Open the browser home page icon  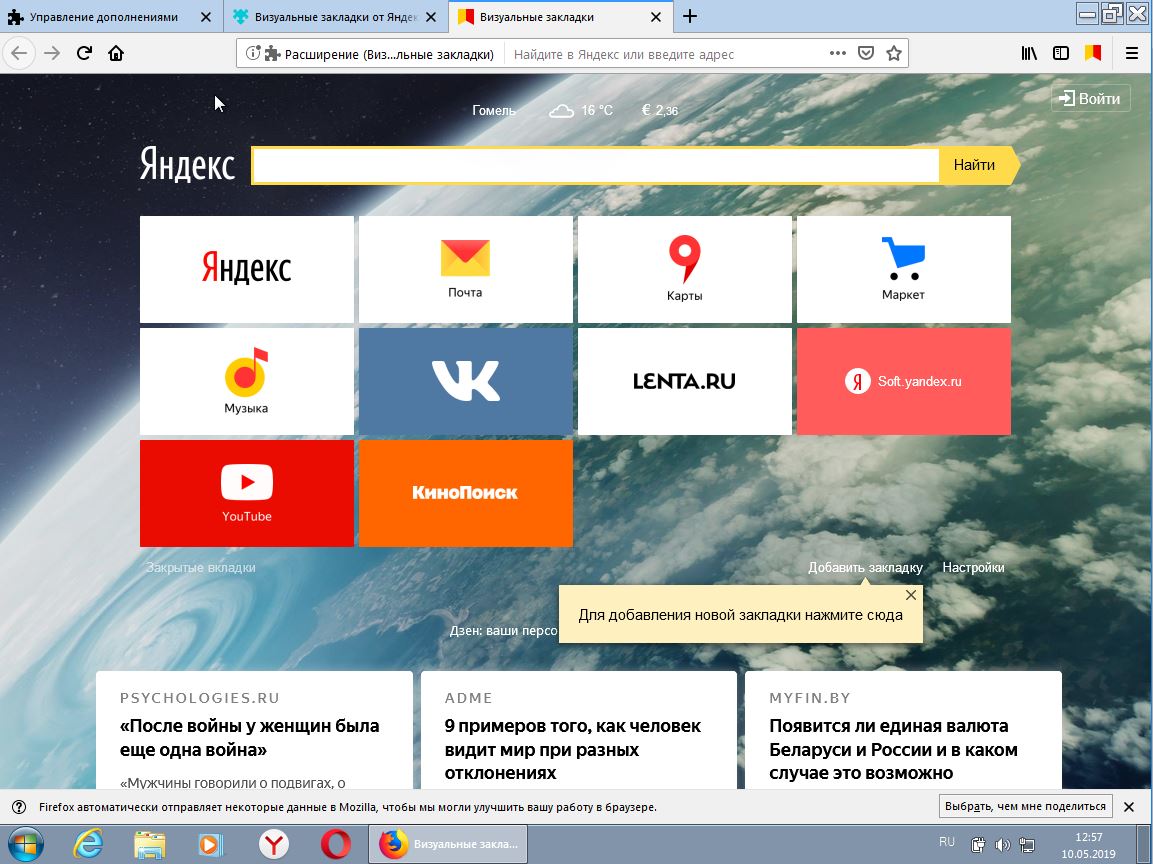pos(115,53)
